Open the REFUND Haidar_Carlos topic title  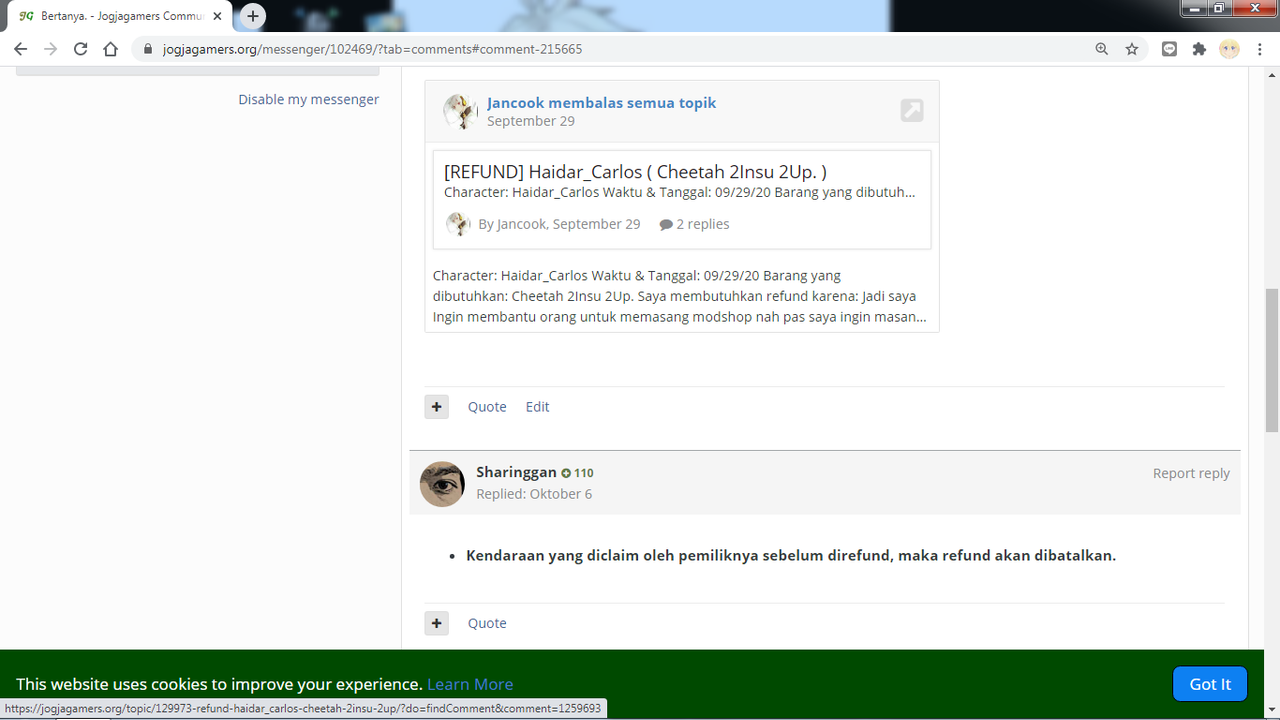pos(635,171)
